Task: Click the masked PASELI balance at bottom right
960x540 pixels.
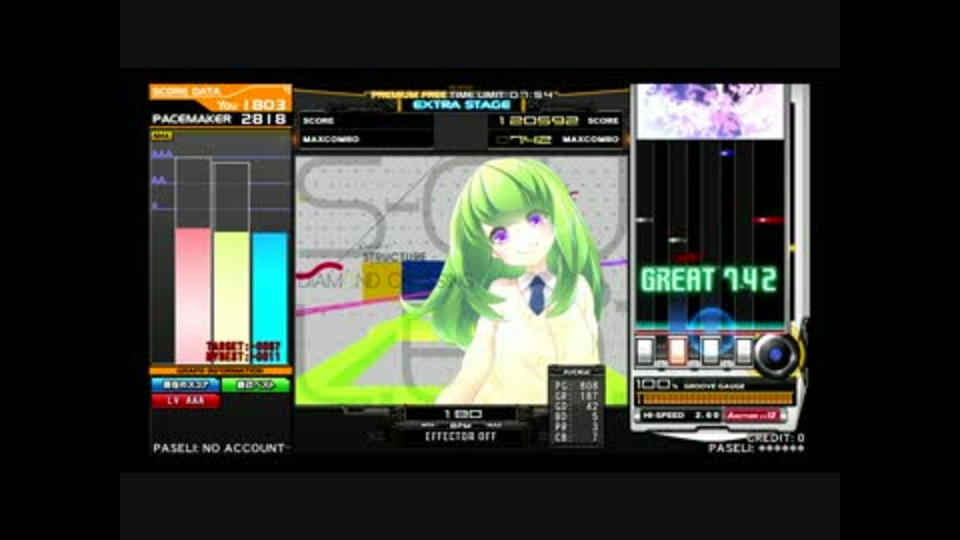Action: click(x=756, y=448)
